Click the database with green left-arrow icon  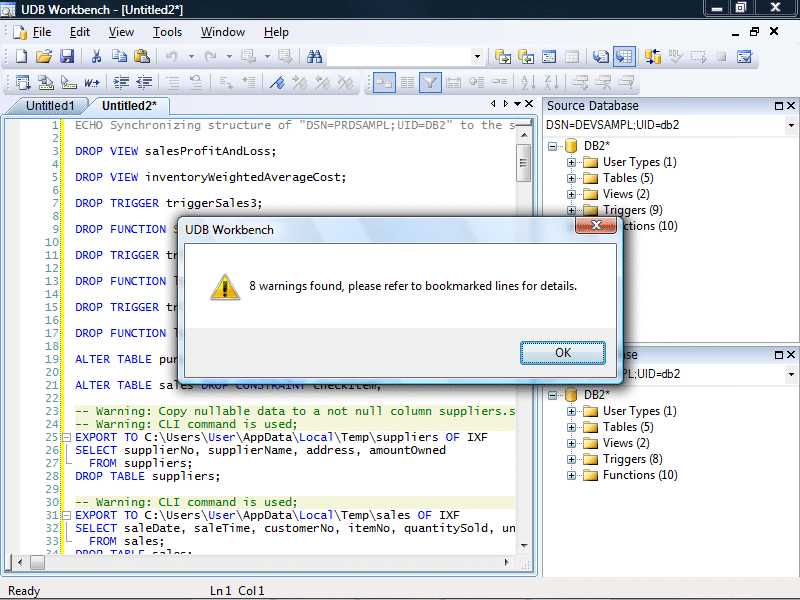[x=526, y=57]
